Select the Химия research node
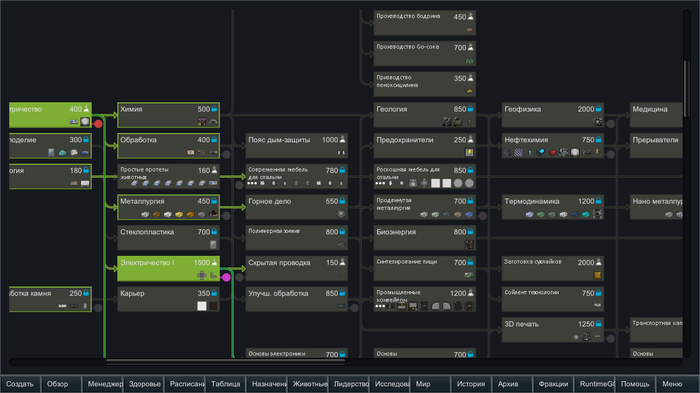This screenshot has width=700, height=393. [x=168, y=115]
